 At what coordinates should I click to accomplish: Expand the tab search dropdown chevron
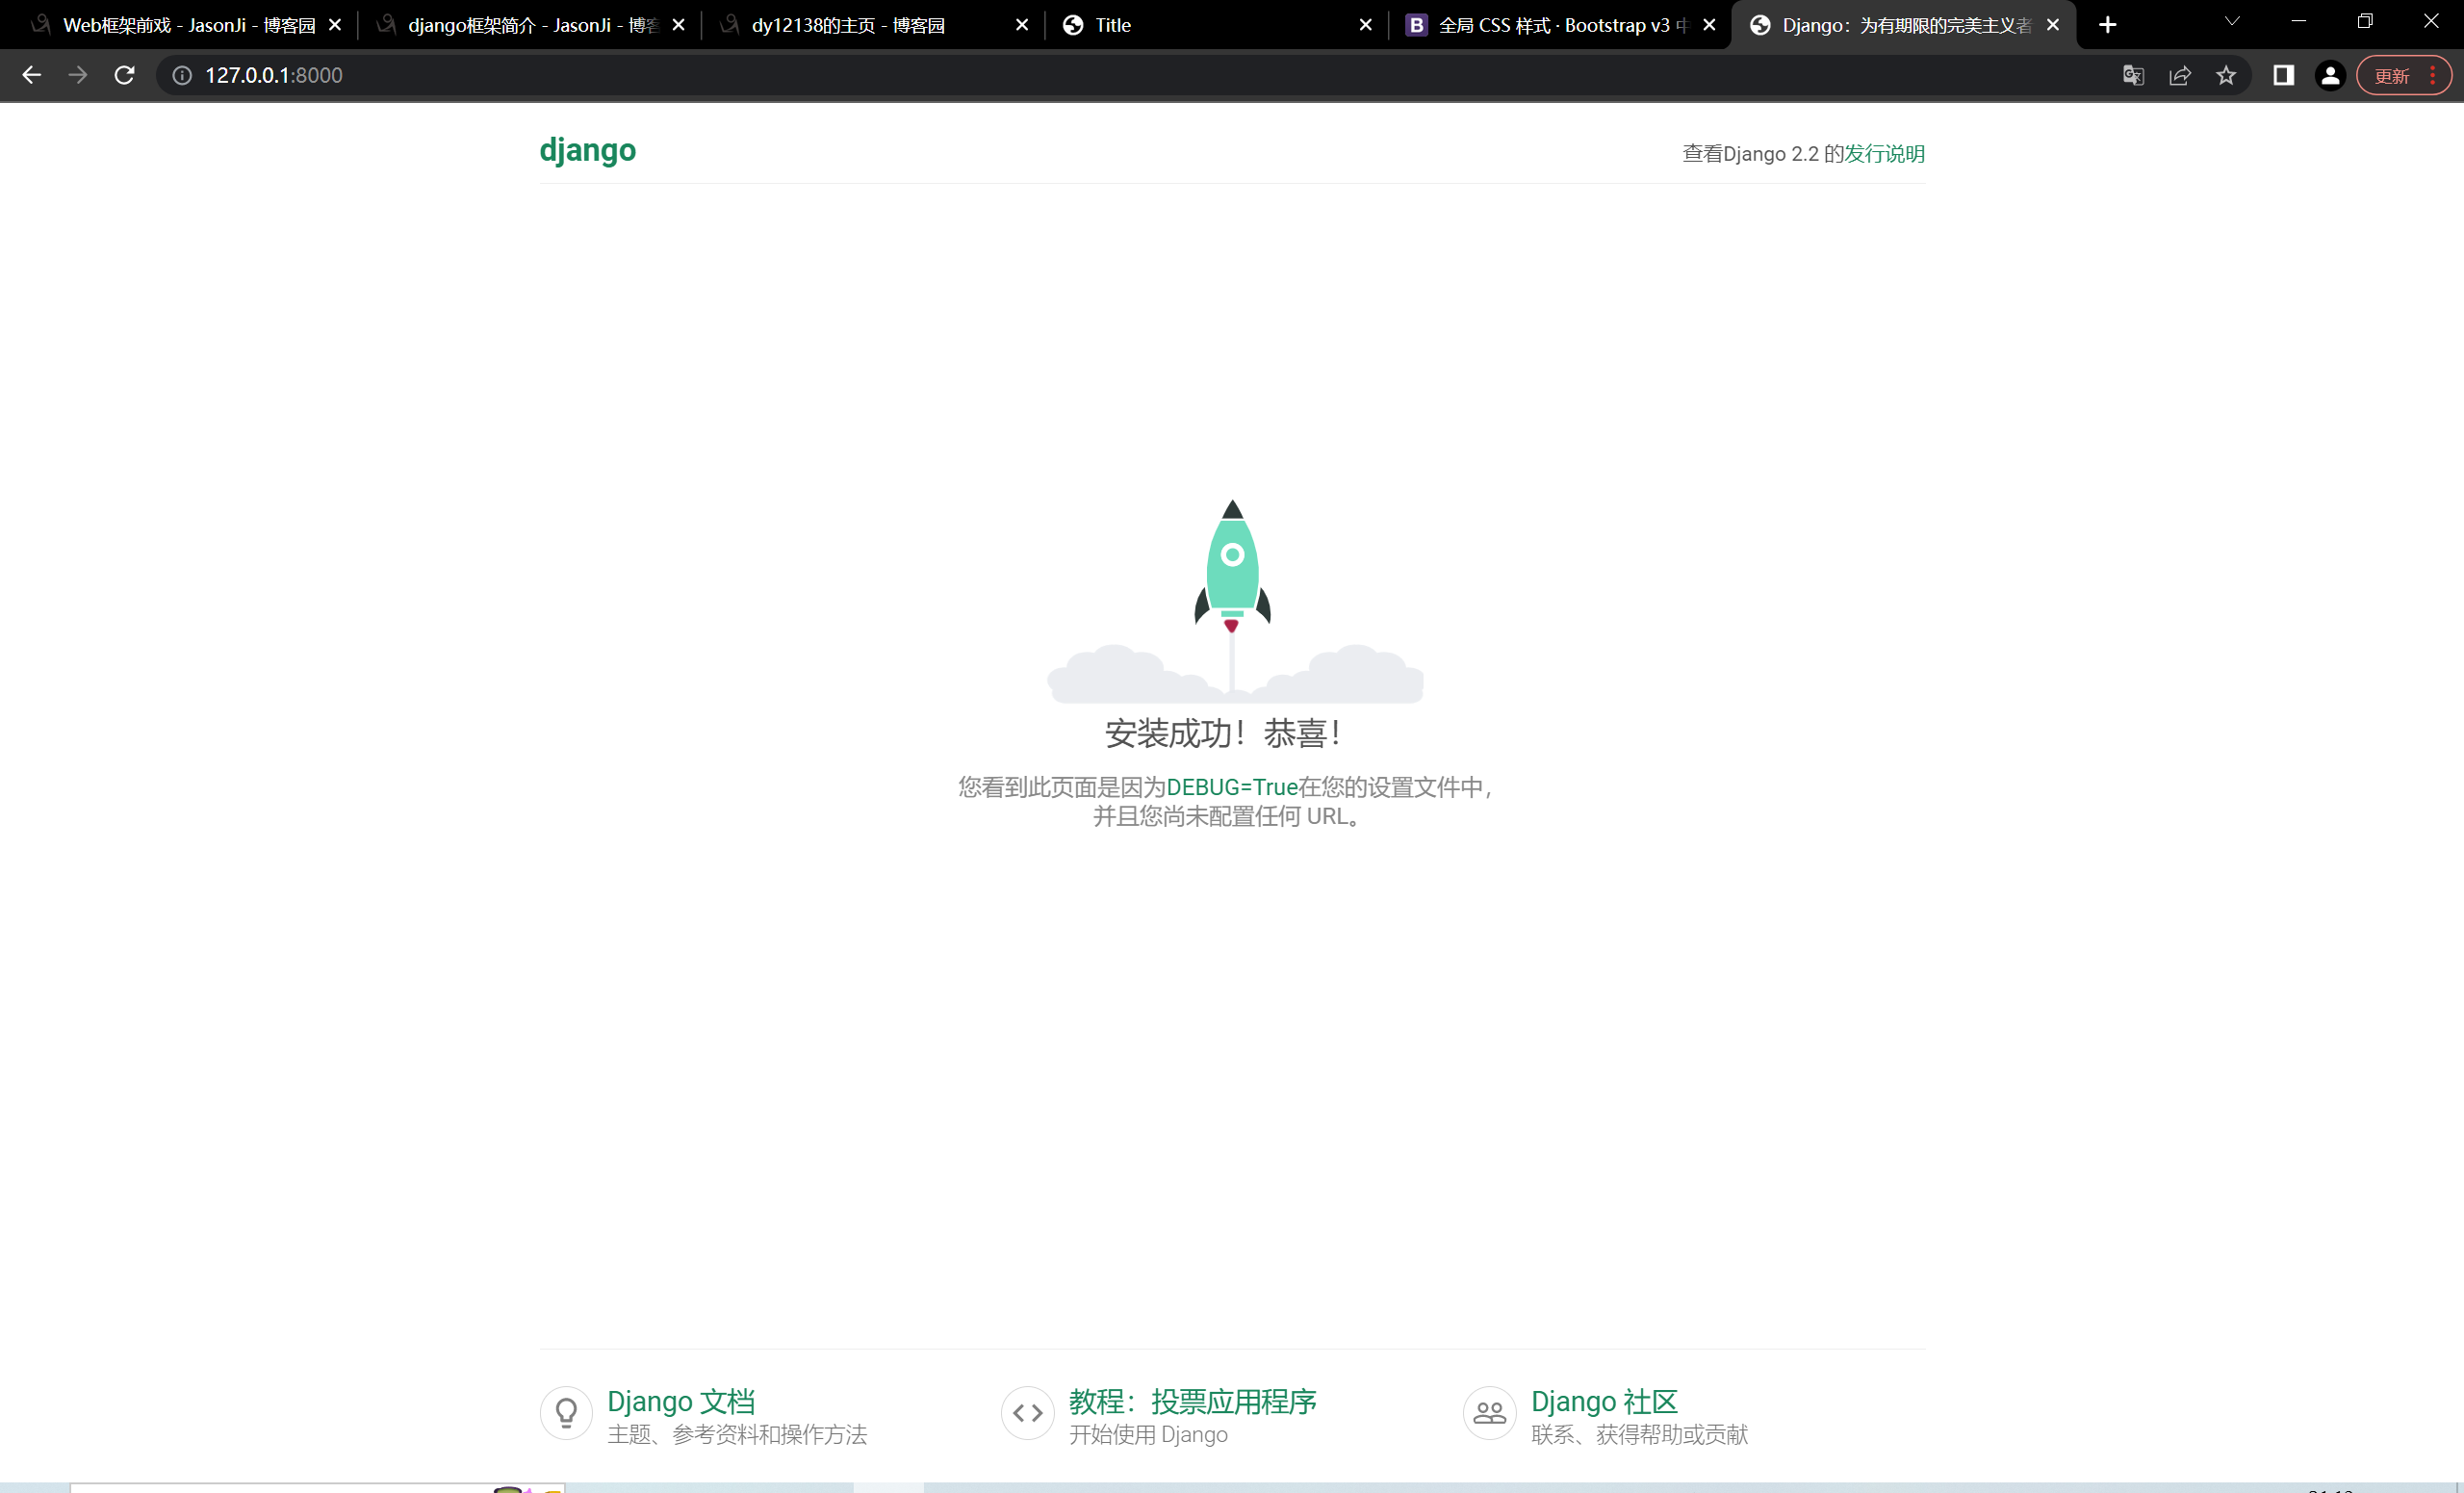tap(2232, 21)
